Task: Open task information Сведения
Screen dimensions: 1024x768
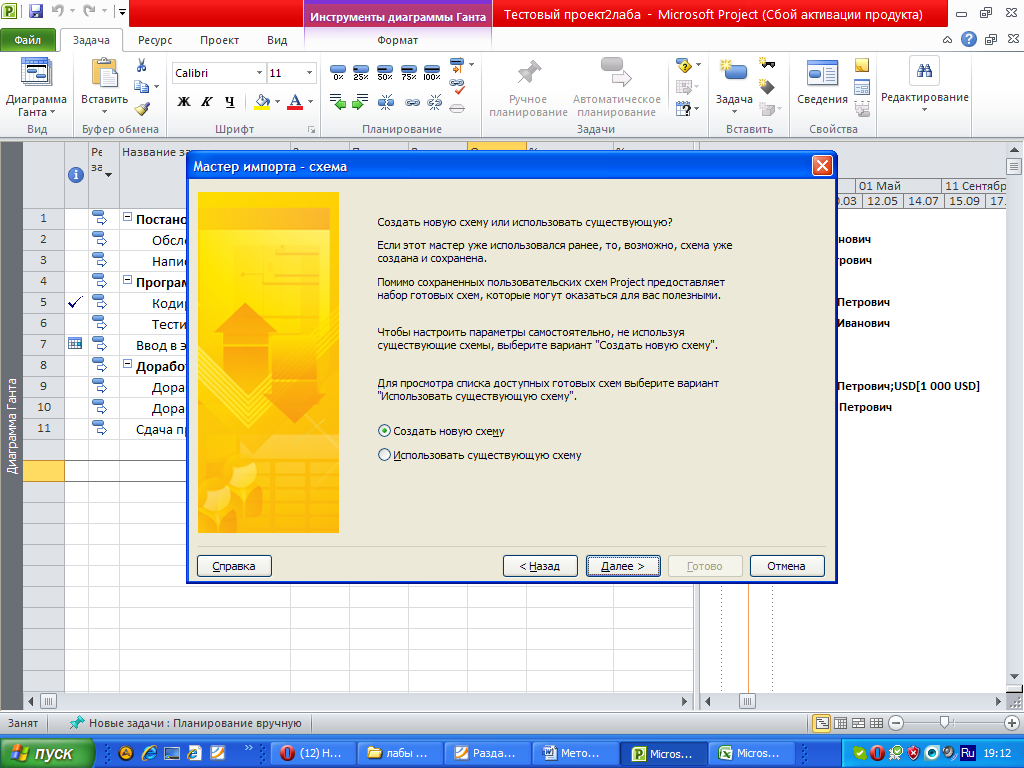Action: (x=822, y=82)
